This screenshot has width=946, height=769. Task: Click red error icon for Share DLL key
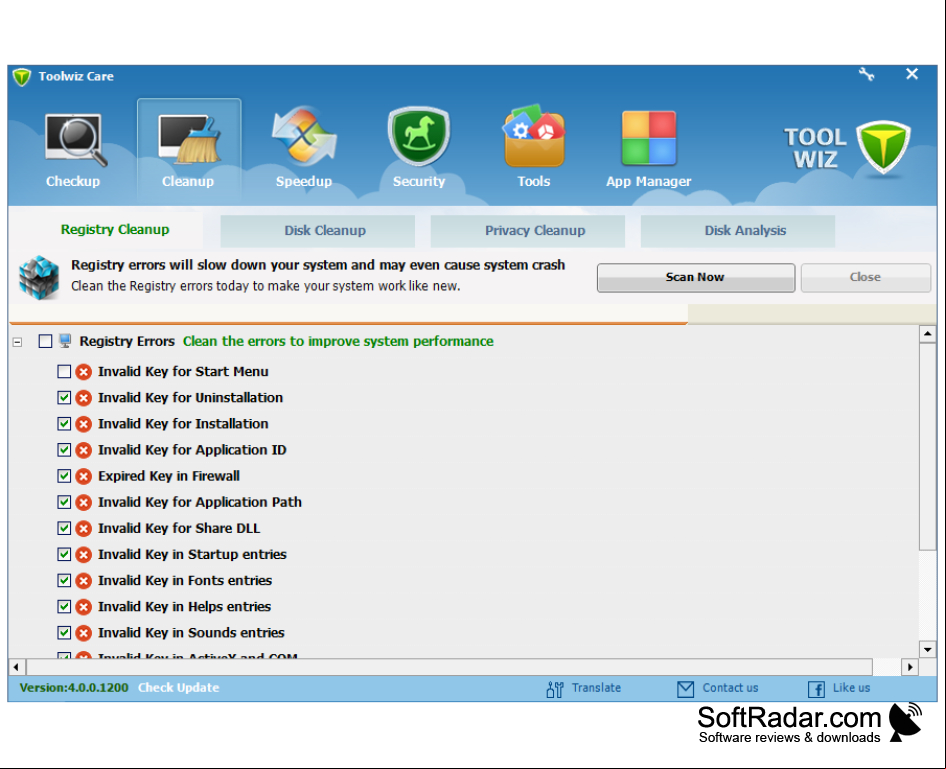click(84, 528)
